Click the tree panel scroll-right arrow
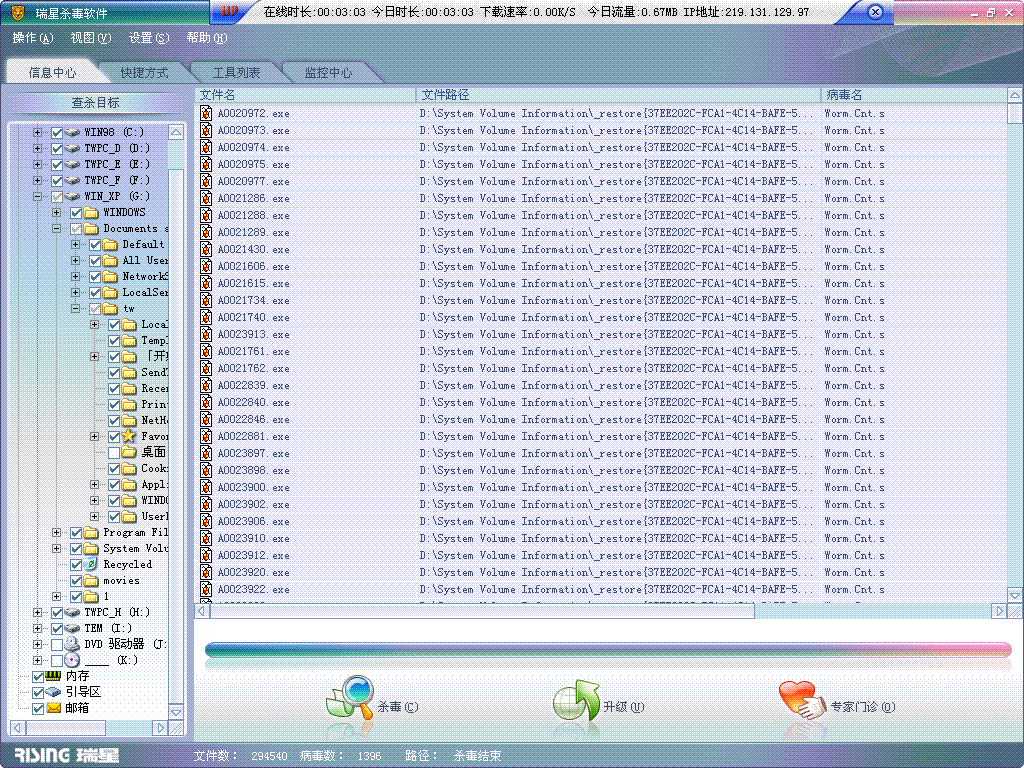 point(161,728)
